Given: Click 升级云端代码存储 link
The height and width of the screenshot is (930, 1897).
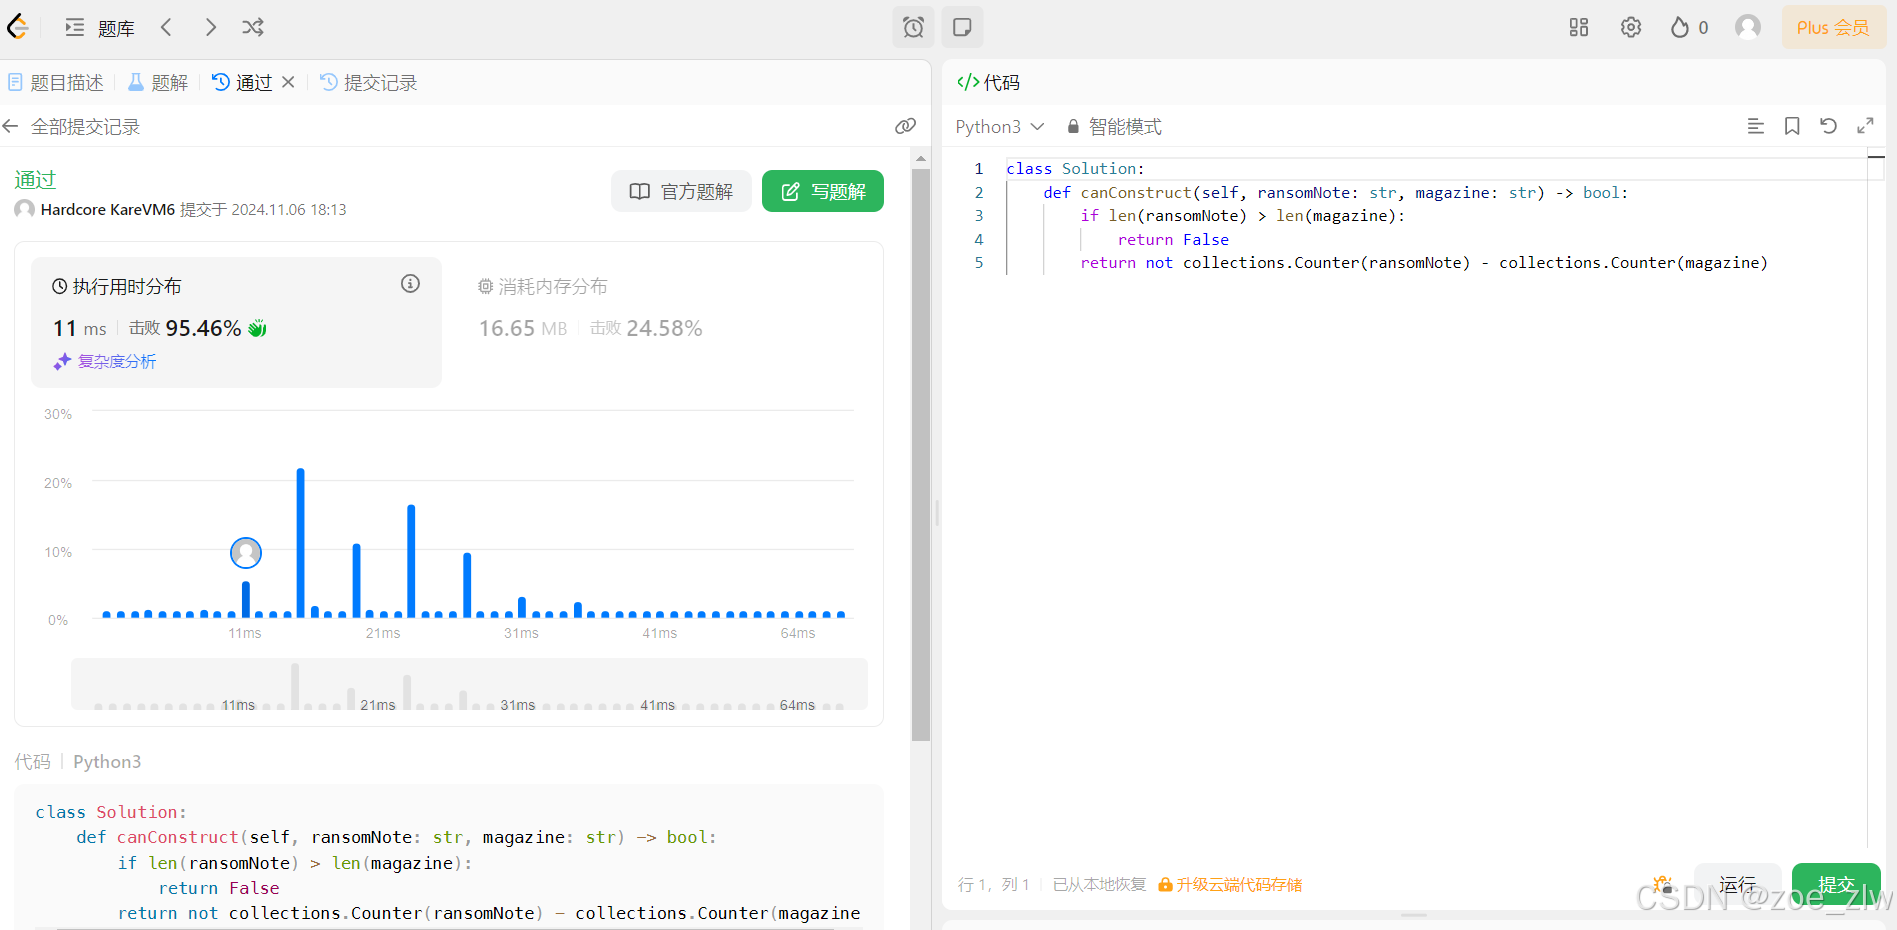Looking at the screenshot, I should (x=1230, y=884).
